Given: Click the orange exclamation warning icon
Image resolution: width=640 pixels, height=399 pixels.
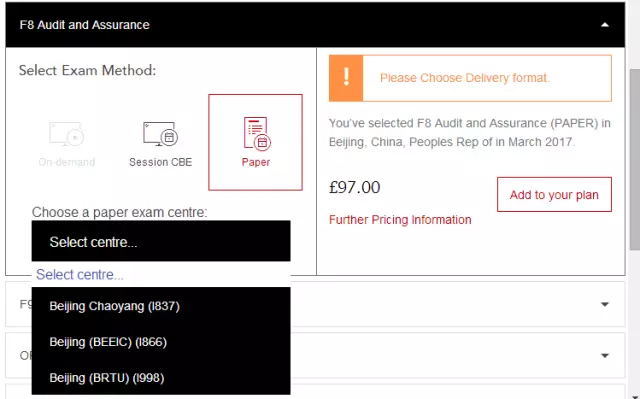Looking at the screenshot, I should click(346, 78).
